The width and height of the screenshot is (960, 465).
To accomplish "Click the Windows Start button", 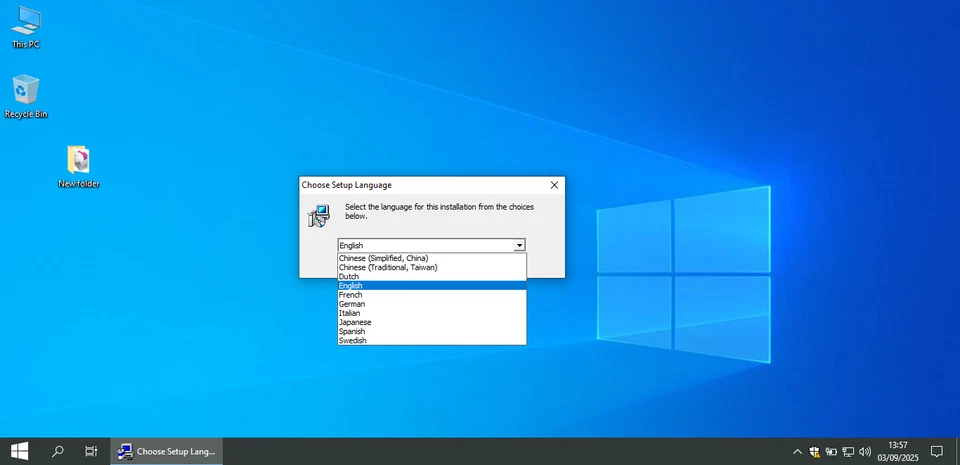I will 19,451.
